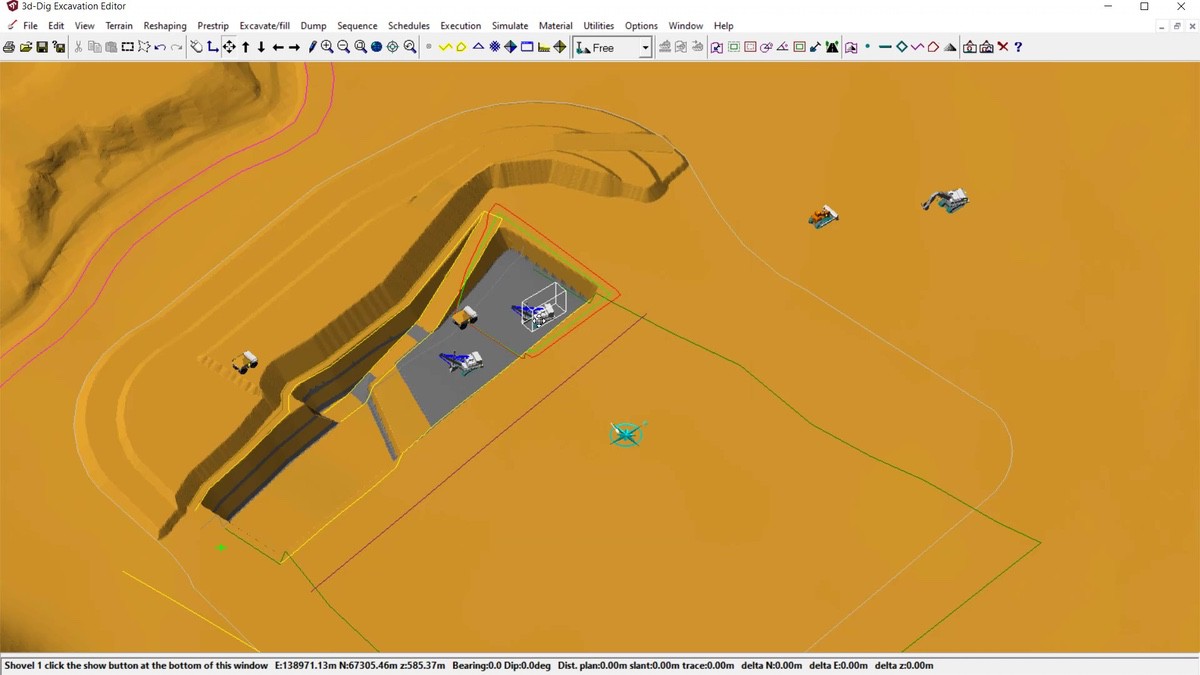Click the Redo arrow icon
The image size is (1200, 675).
(x=177, y=47)
